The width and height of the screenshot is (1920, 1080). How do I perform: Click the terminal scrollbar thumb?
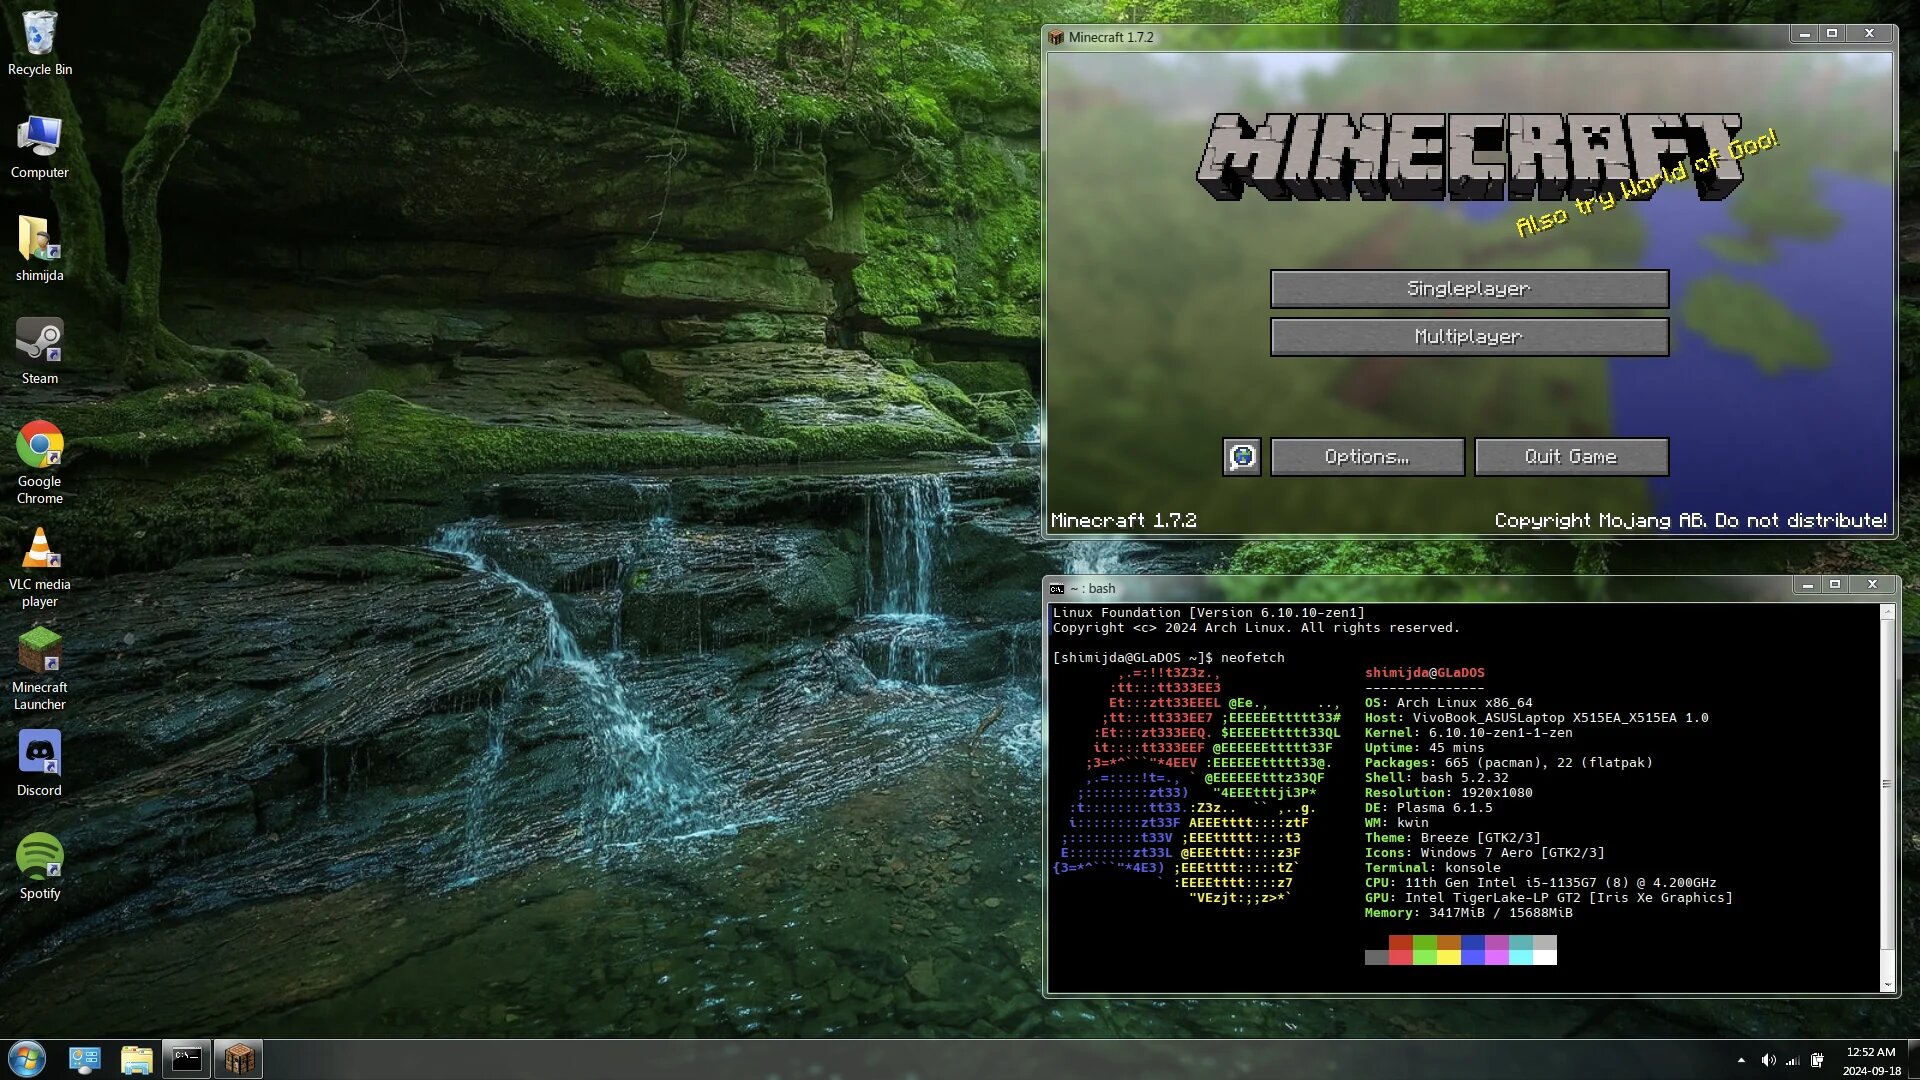(x=1887, y=784)
